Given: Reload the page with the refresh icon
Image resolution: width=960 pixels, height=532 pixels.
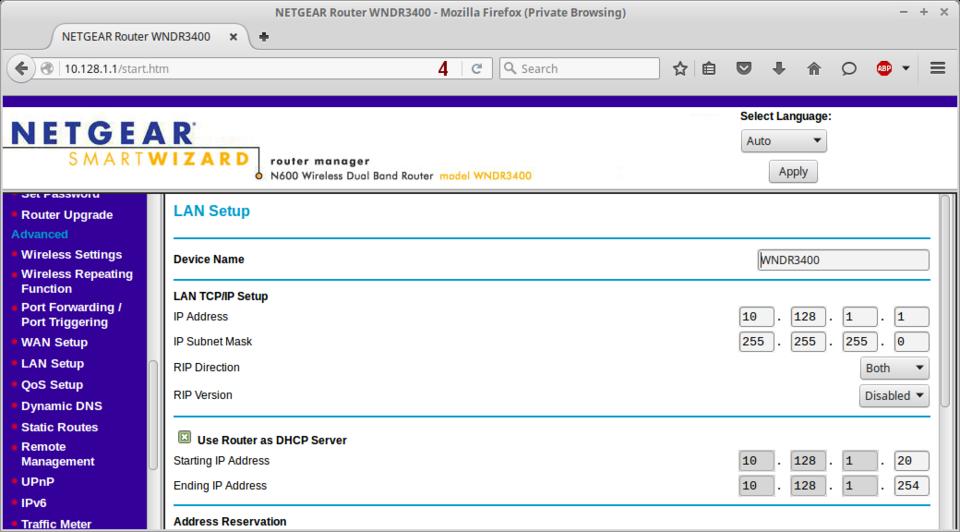Looking at the screenshot, I should coord(476,68).
